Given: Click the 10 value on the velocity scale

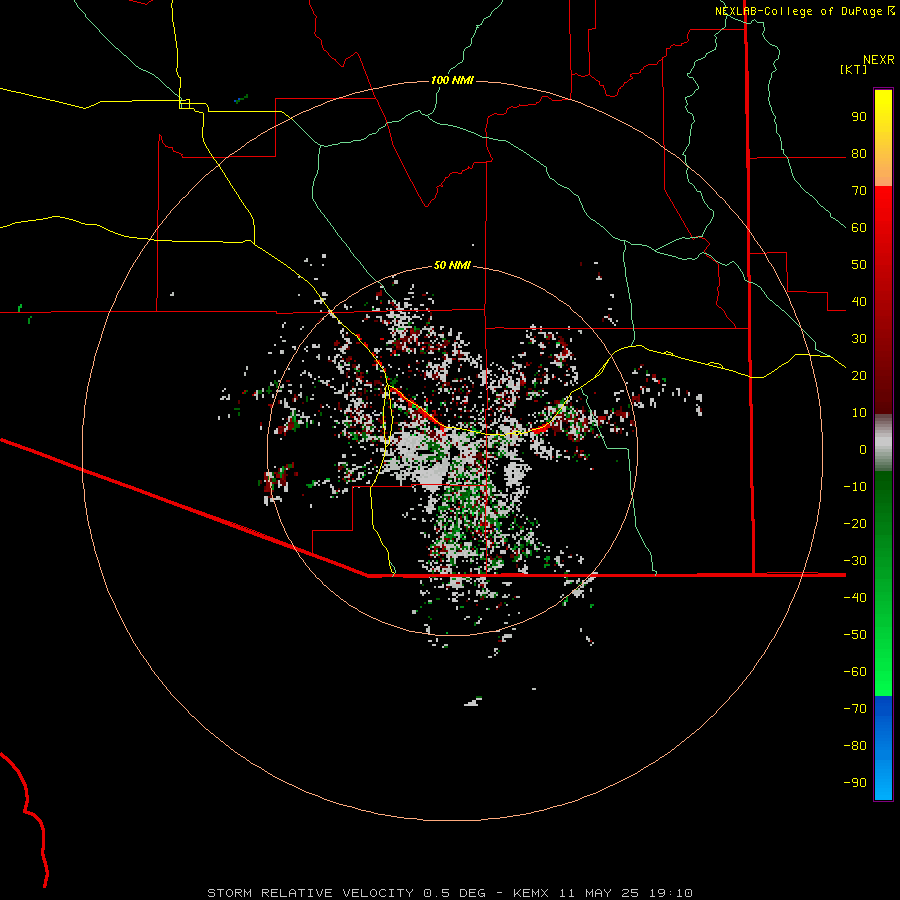Looking at the screenshot, I should click(859, 413).
